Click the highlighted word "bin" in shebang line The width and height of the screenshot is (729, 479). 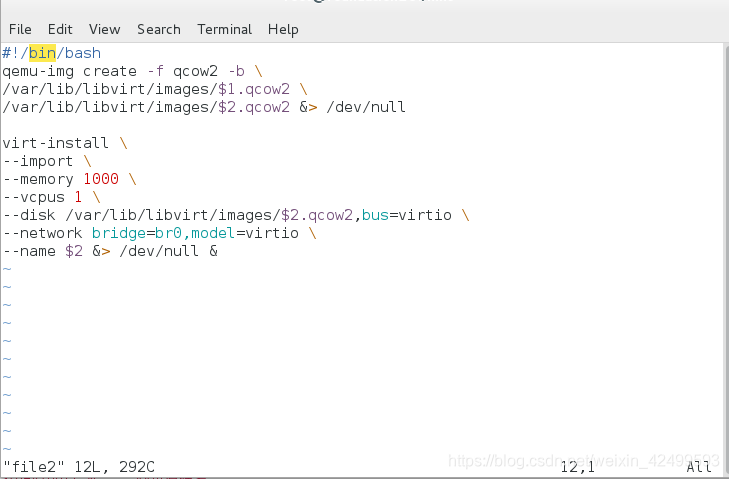point(42,53)
